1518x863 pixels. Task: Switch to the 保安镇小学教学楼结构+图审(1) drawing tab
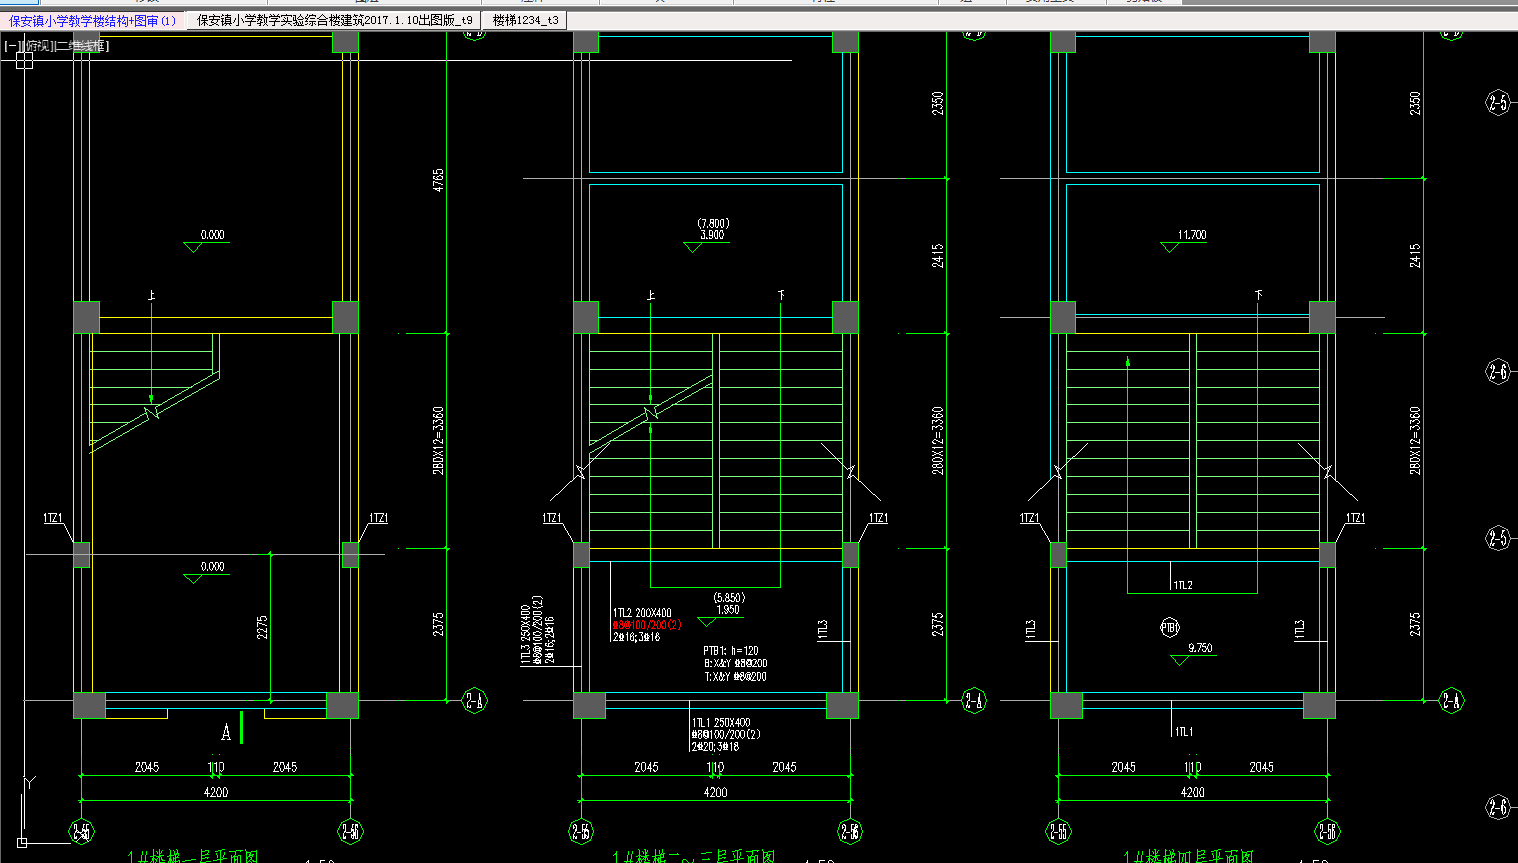pos(93,20)
